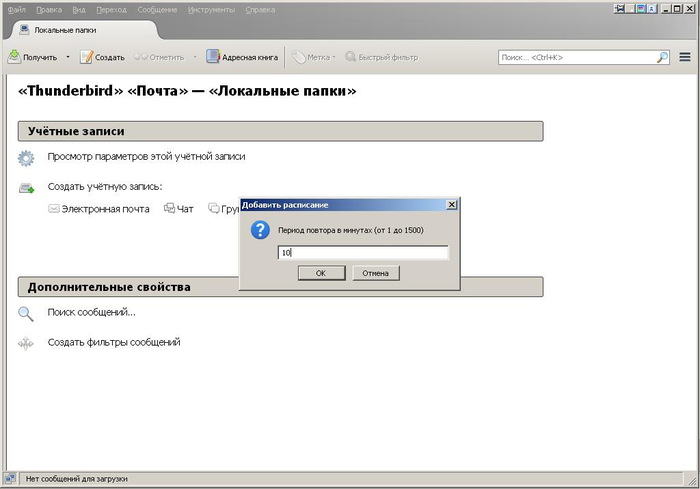The height and width of the screenshot is (489, 700).
Task: Open the Правка menu
Action: (x=49, y=9)
